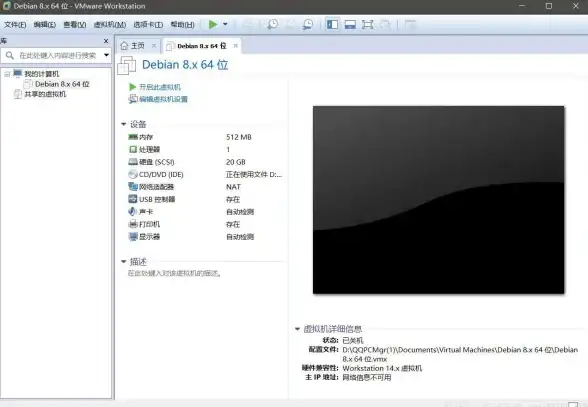Click the greyed revert snapshot icon

(290, 24)
